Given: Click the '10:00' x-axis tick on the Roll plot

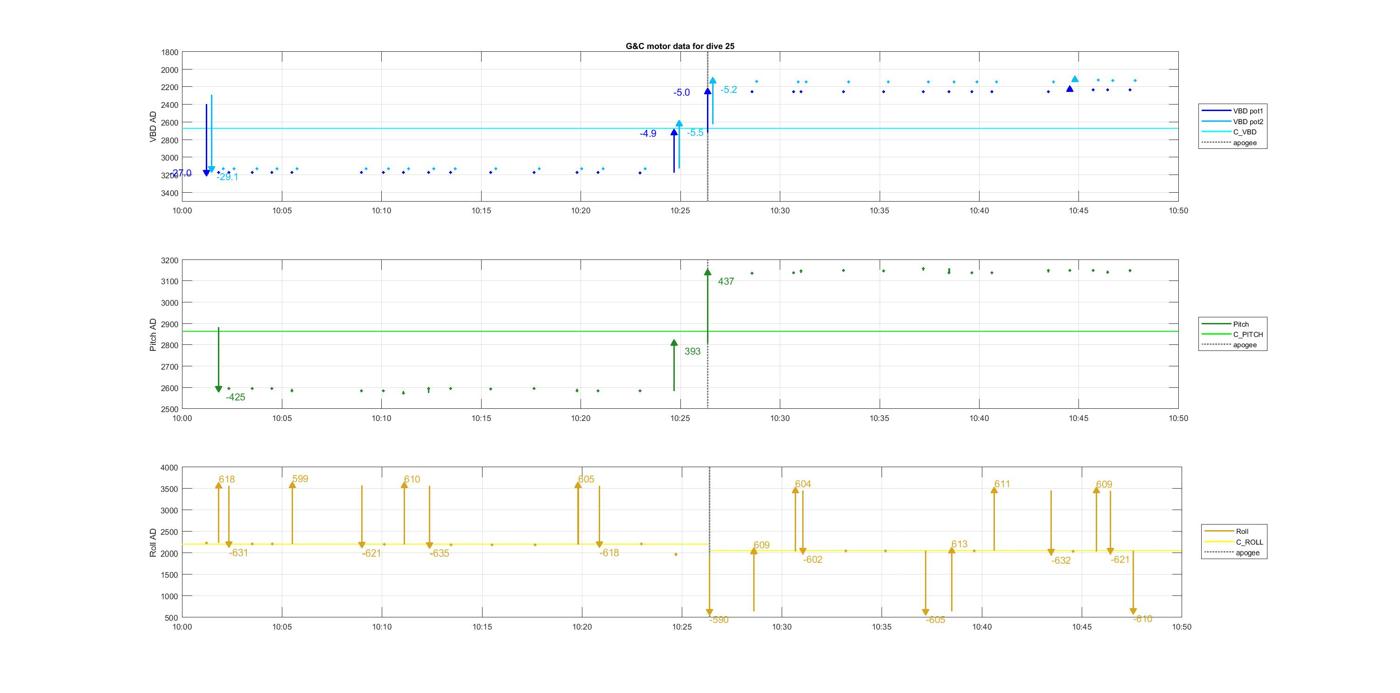Looking at the screenshot, I should (182, 627).
